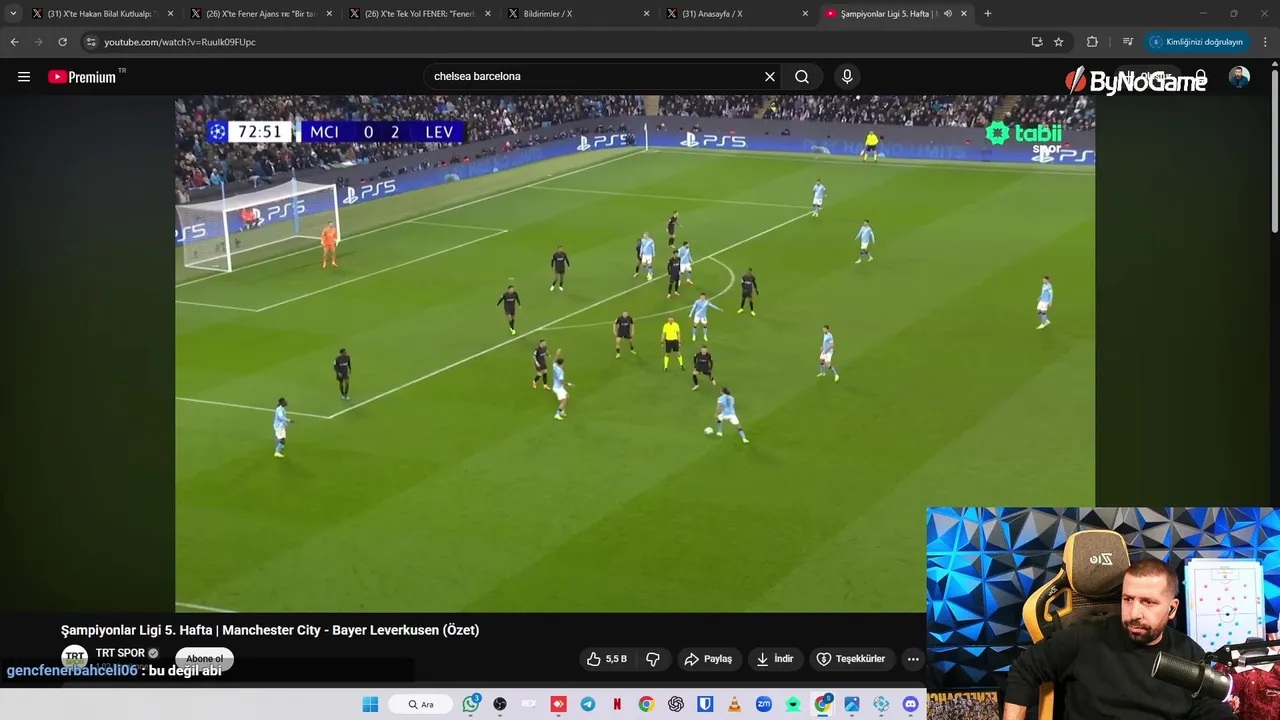Go back with the browser back arrow
Viewport: 1280px width, 720px height.
14,42
